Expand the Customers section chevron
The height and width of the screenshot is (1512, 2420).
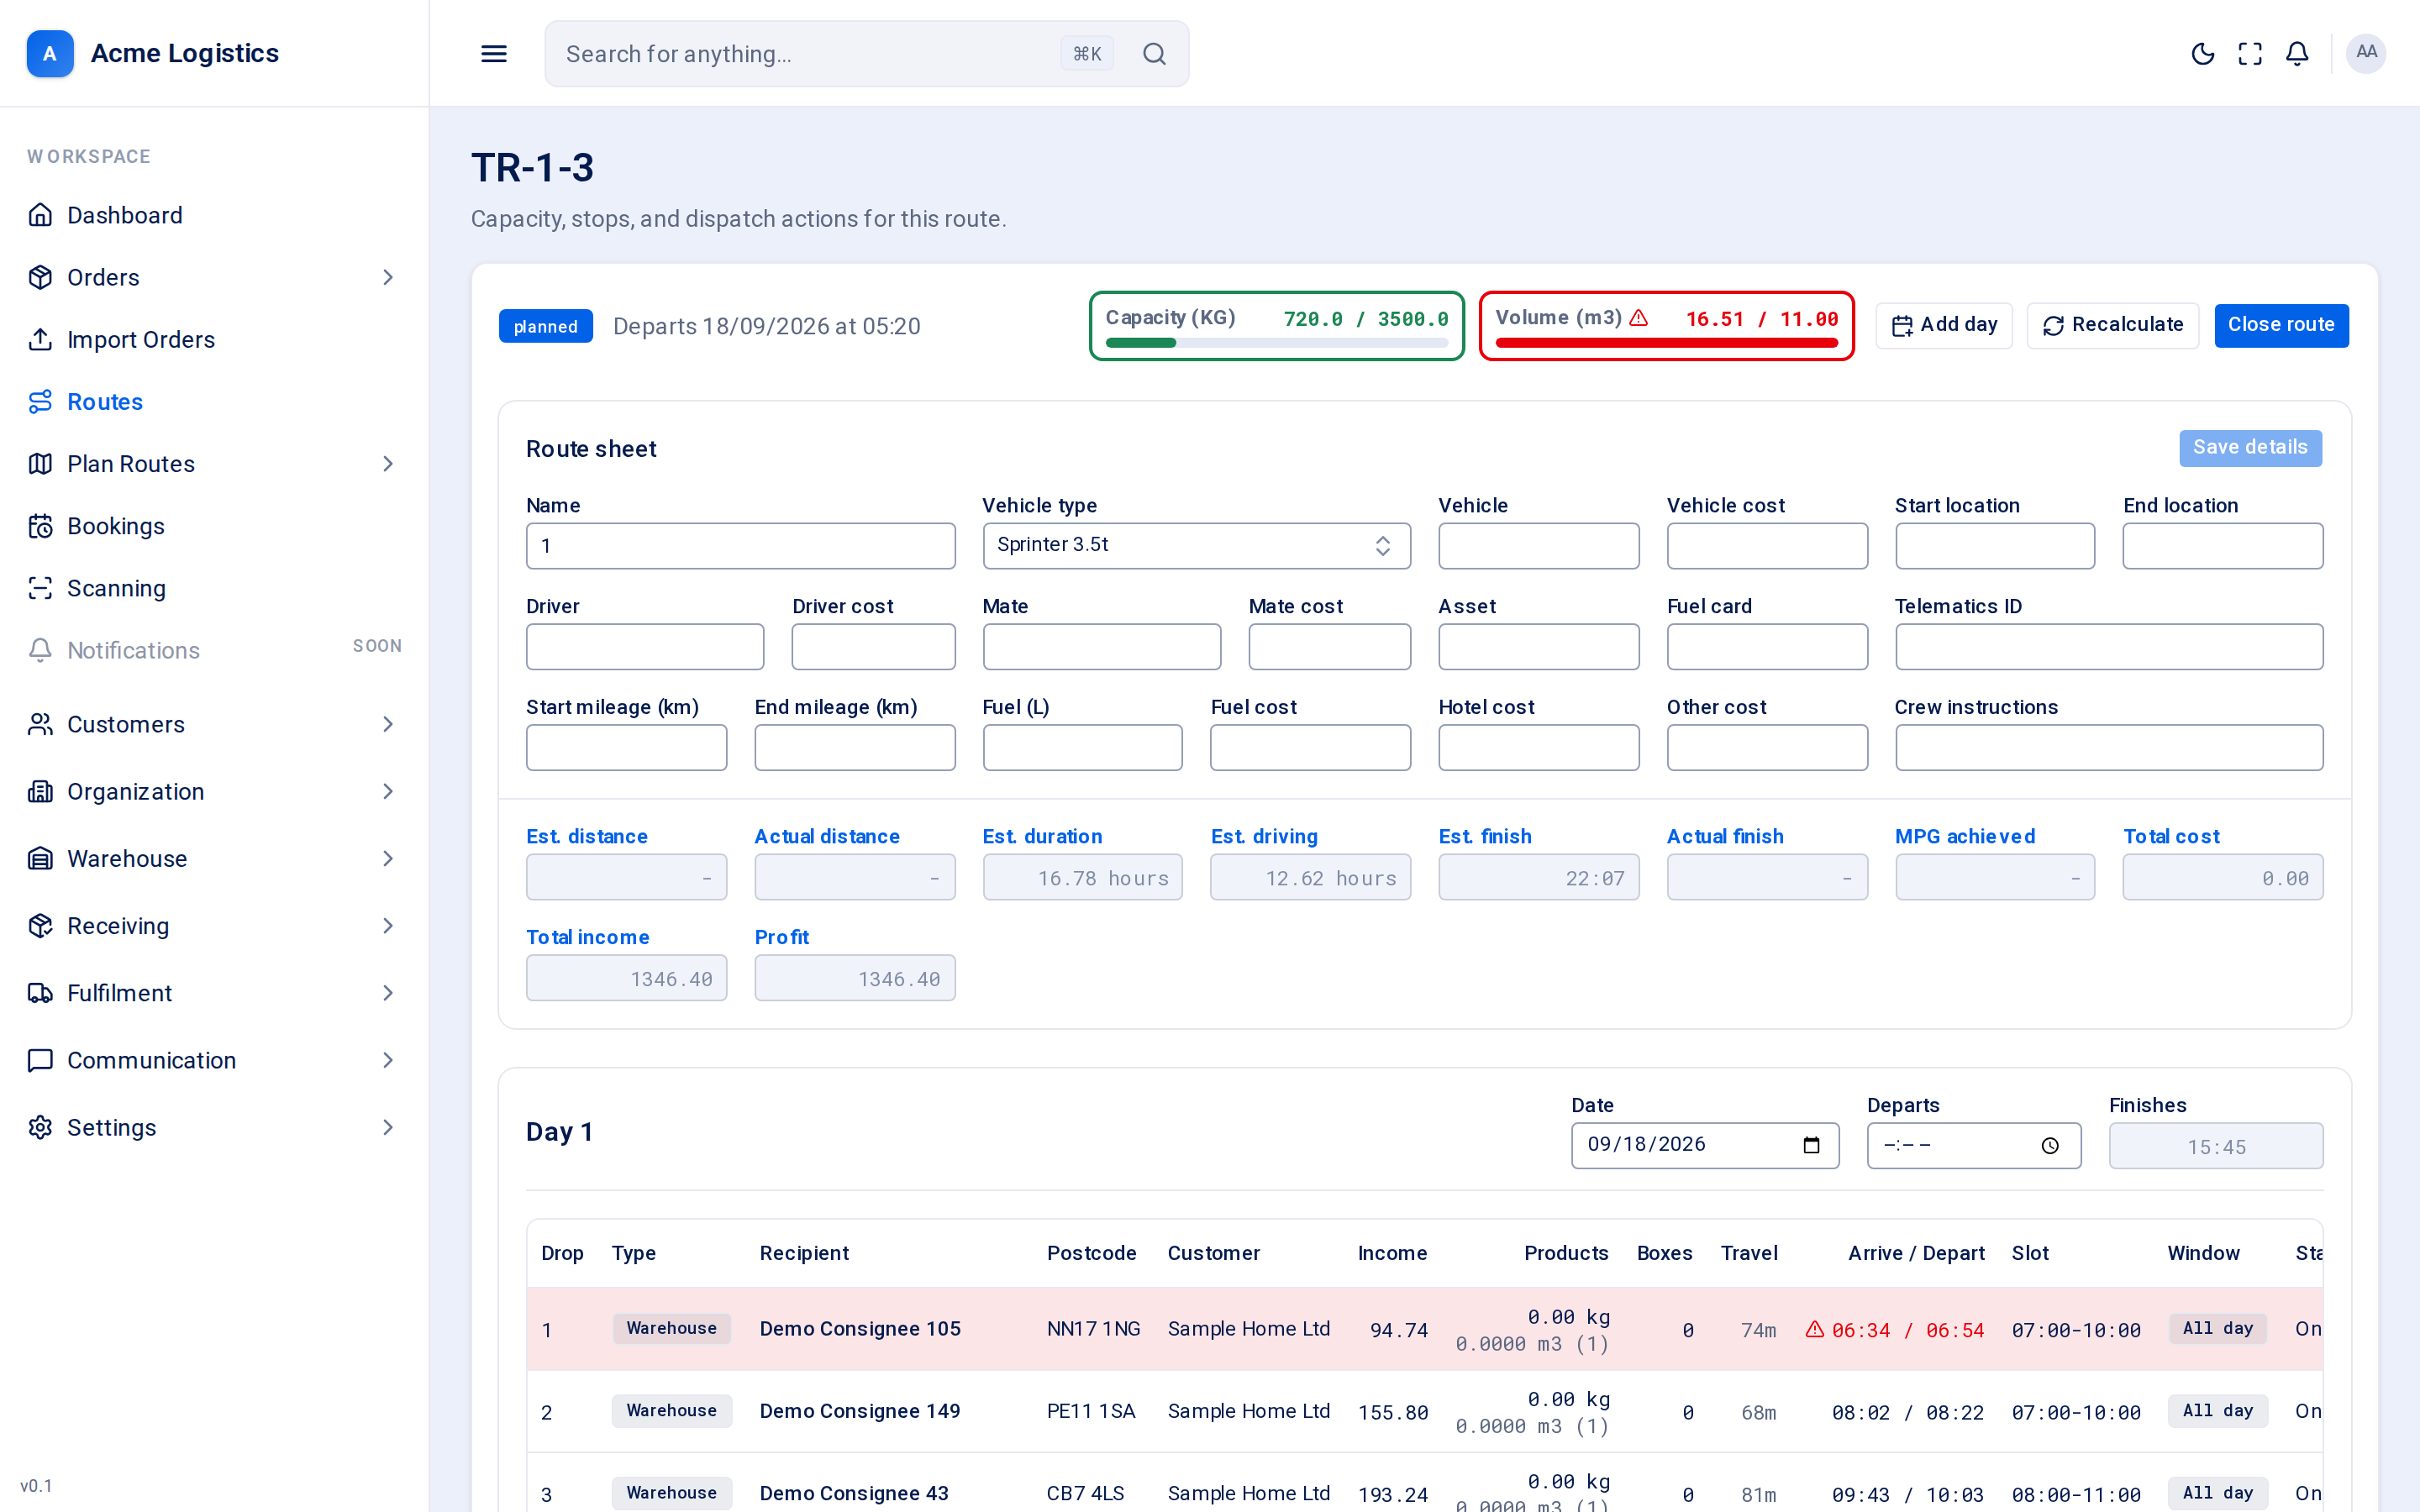pyautogui.click(x=388, y=724)
